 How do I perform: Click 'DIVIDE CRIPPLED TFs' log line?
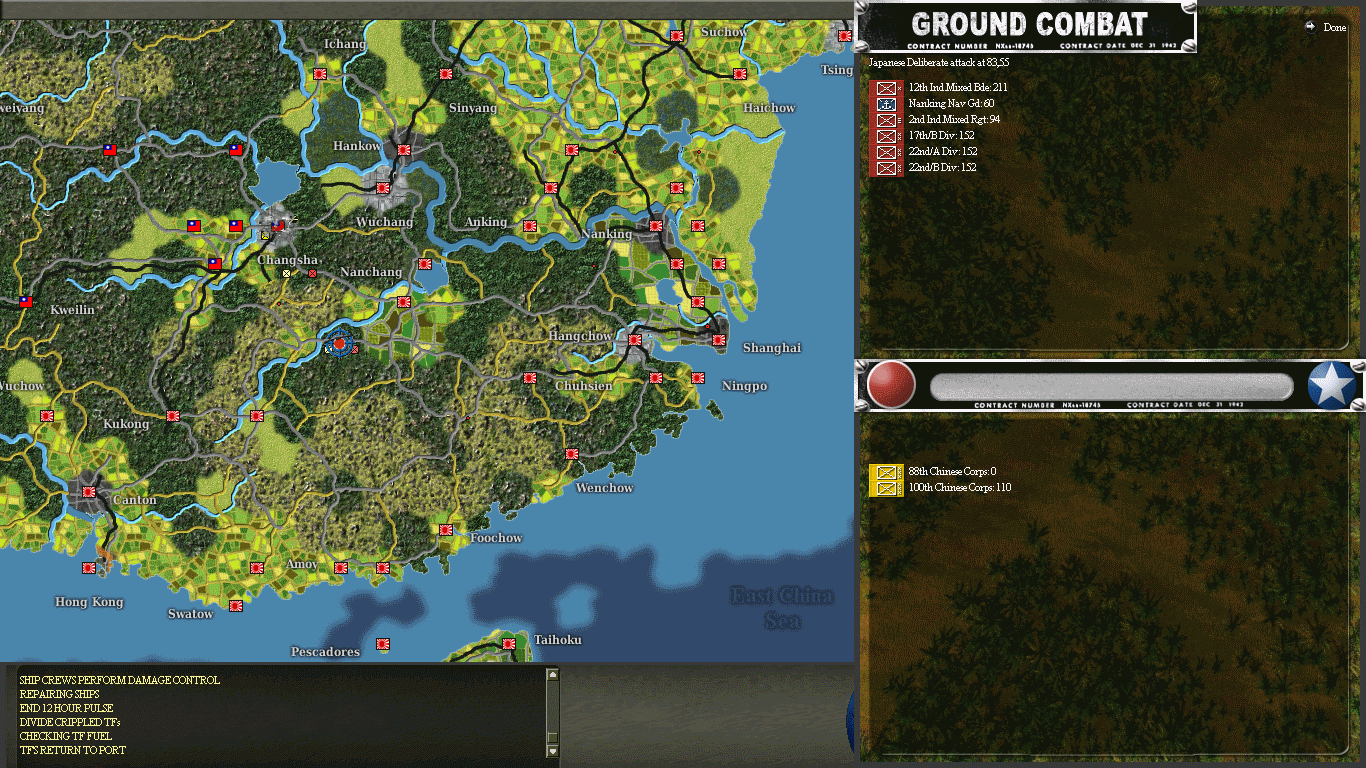click(70, 722)
